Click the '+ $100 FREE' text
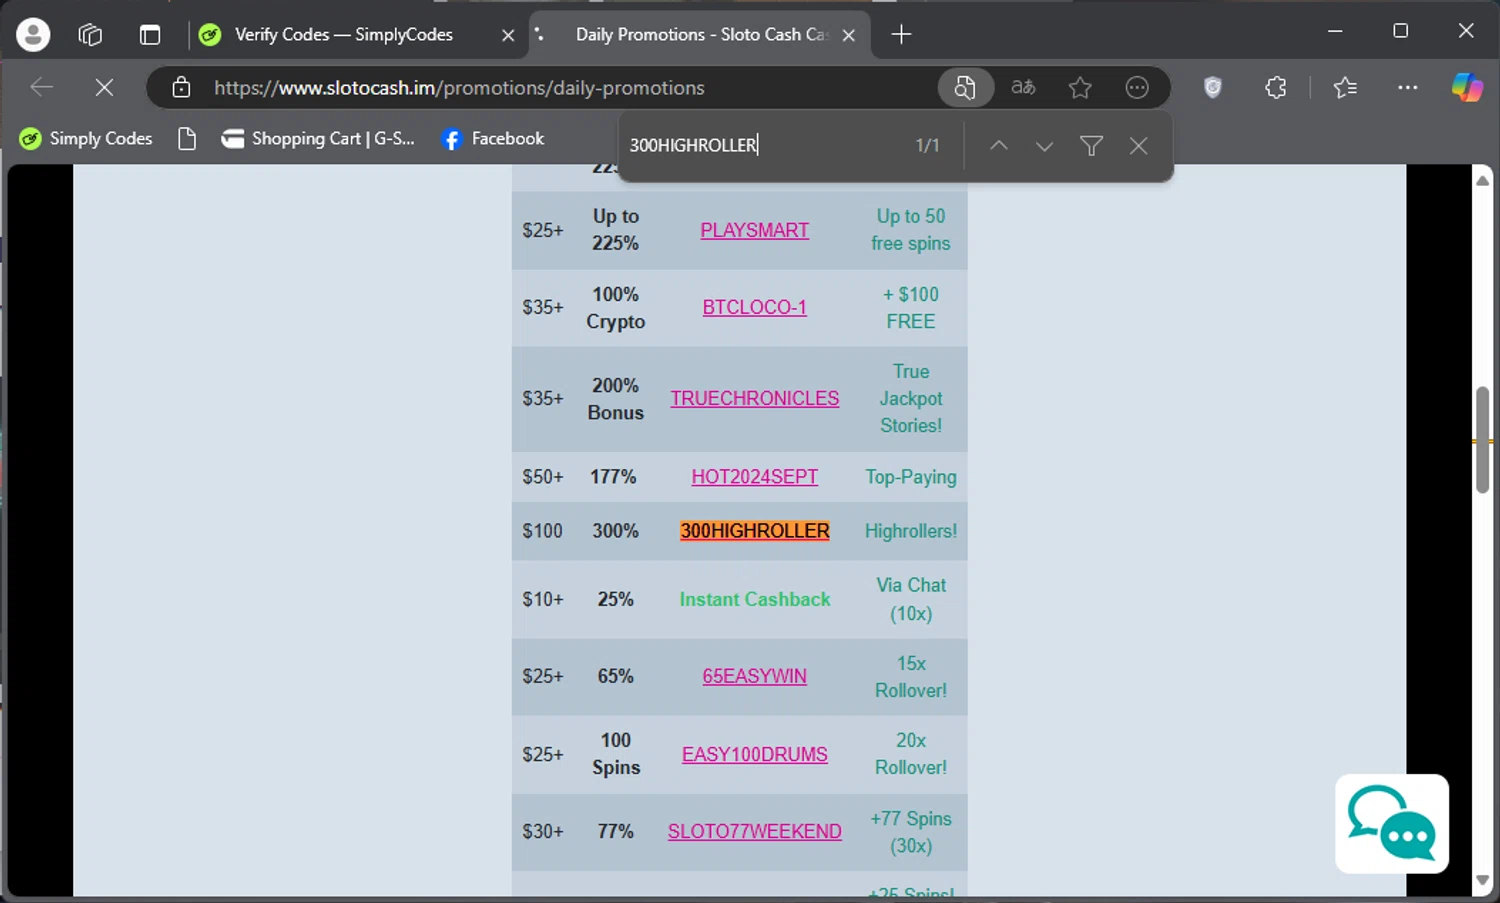 point(911,308)
